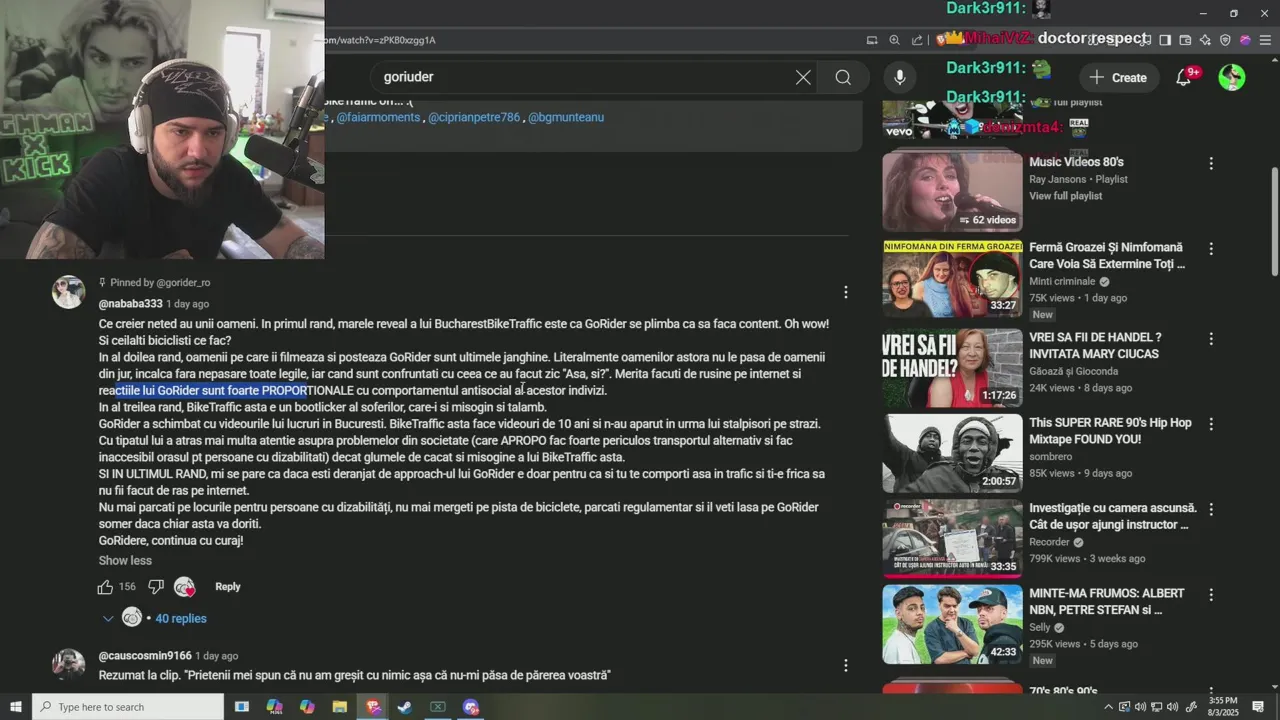This screenshot has width=1280, height=720.
Task: Open Brave VPN shield icon
Action: [1225, 40]
